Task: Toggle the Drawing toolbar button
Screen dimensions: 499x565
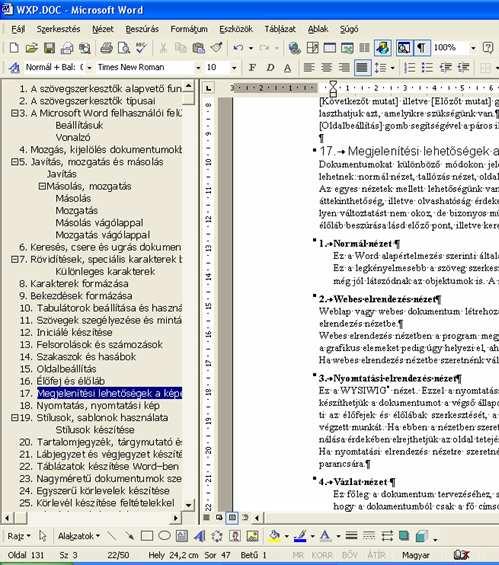Action: pos(383,48)
